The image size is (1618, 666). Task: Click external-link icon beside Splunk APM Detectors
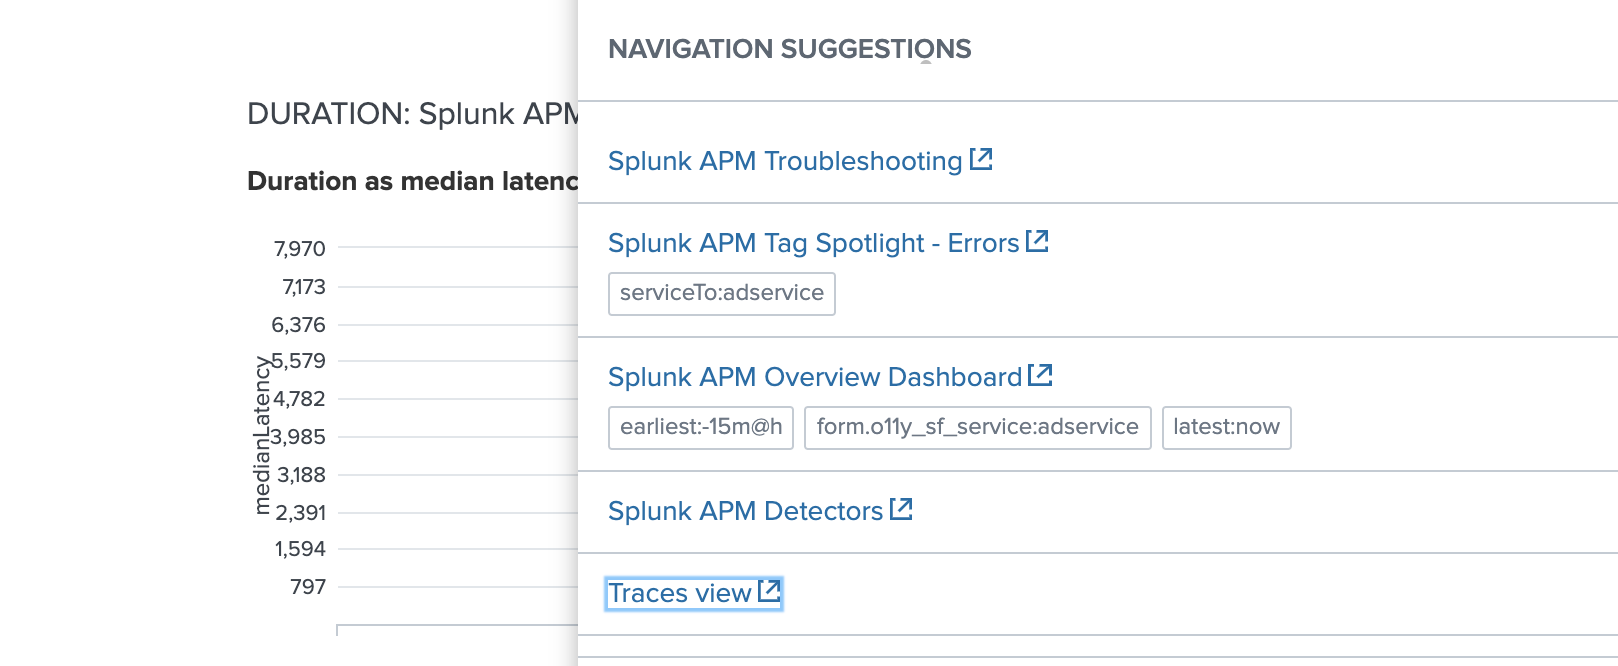click(901, 509)
